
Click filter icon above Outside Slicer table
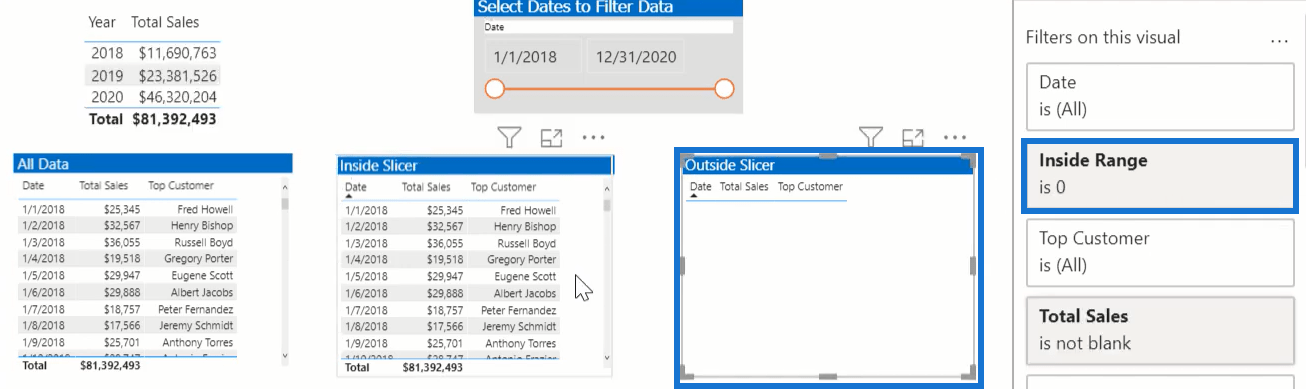point(871,136)
